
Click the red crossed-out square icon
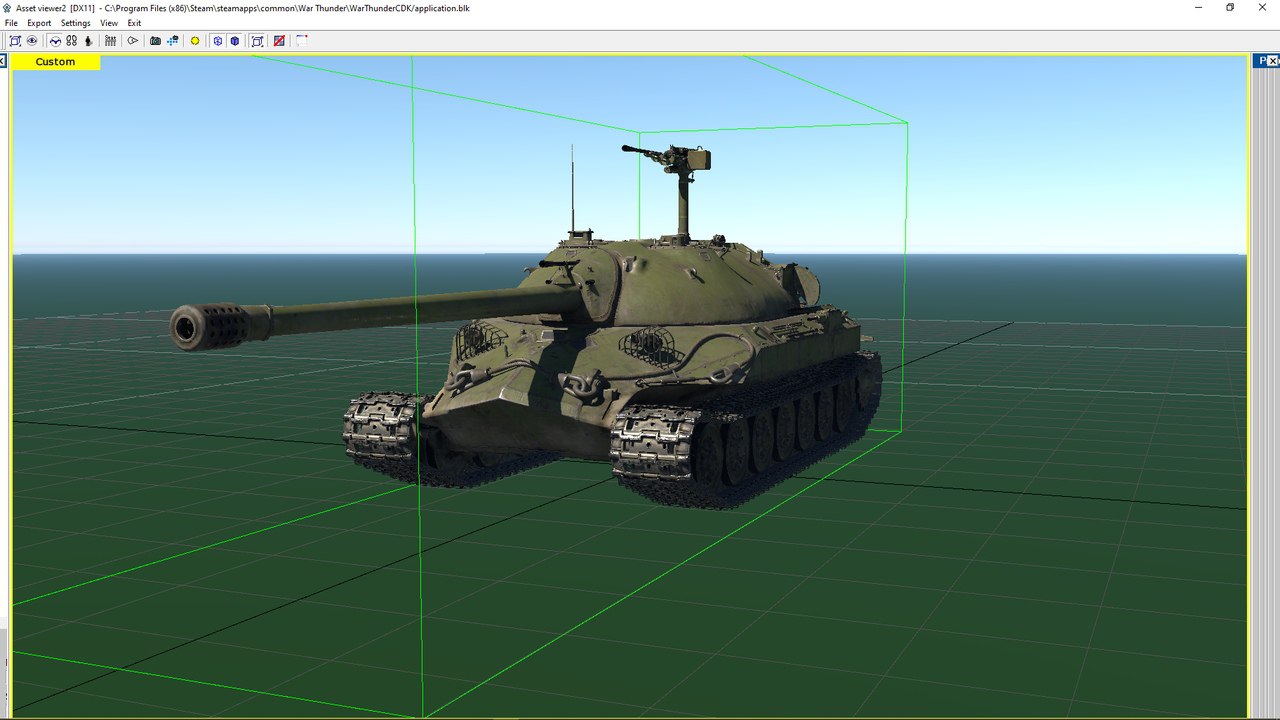pyautogui.click(x=279, y=41)
